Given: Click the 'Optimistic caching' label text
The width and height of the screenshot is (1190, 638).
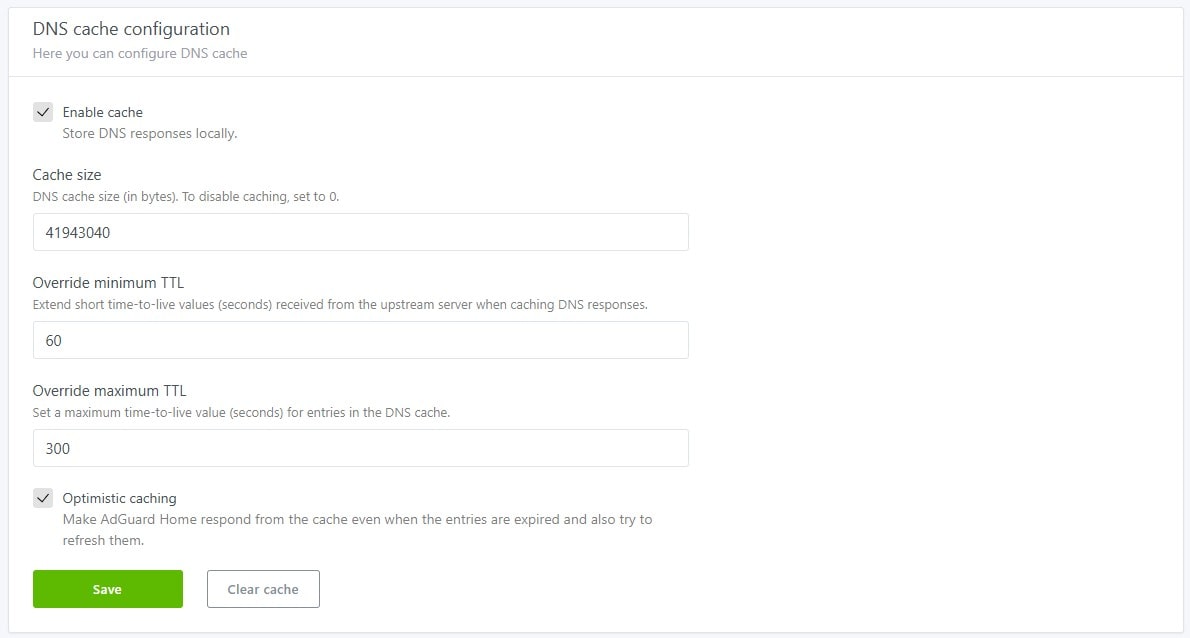Looking at the screenshot, I should pyautogui.click(x=120, y=498).
